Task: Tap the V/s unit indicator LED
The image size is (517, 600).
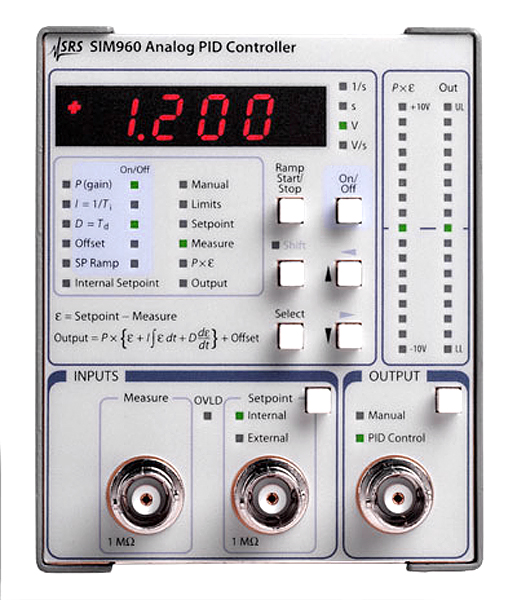Action: pyautogui.click(x=343, y=145)
